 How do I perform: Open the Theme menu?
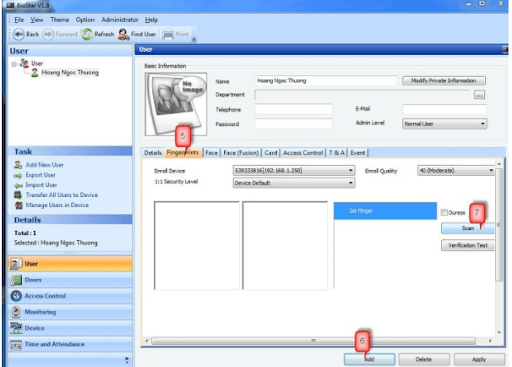(x=60, y=20)
